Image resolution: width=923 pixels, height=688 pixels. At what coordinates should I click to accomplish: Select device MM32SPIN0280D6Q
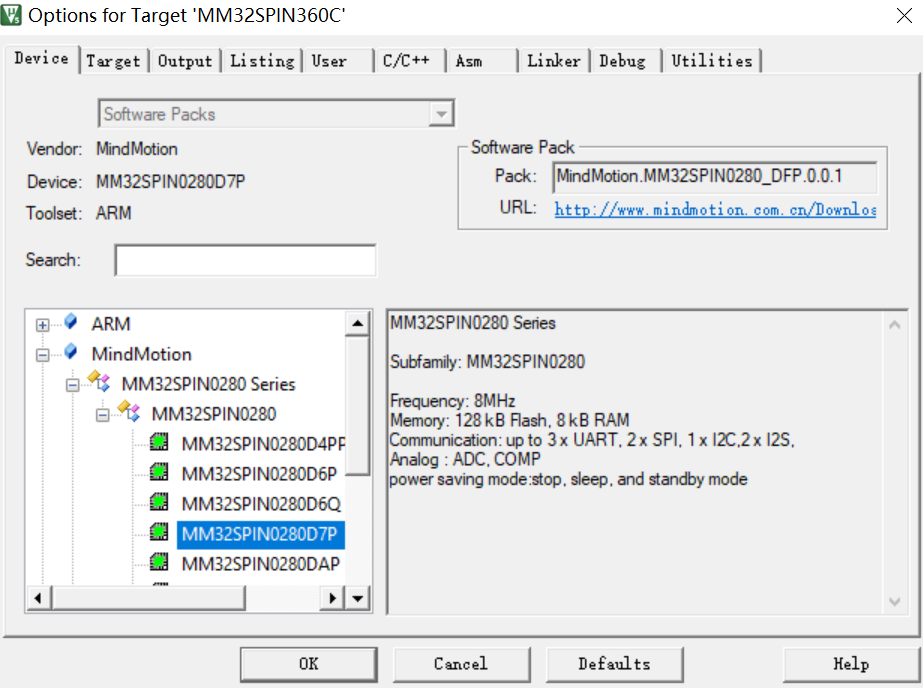(261, 504)
